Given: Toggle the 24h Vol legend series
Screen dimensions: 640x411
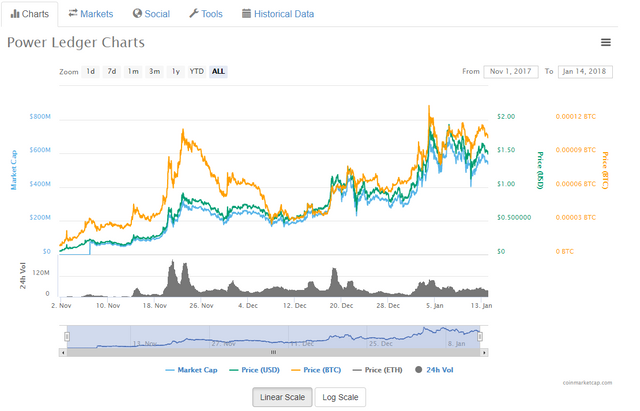Looking at the screenshot, I should coord(434,370).
